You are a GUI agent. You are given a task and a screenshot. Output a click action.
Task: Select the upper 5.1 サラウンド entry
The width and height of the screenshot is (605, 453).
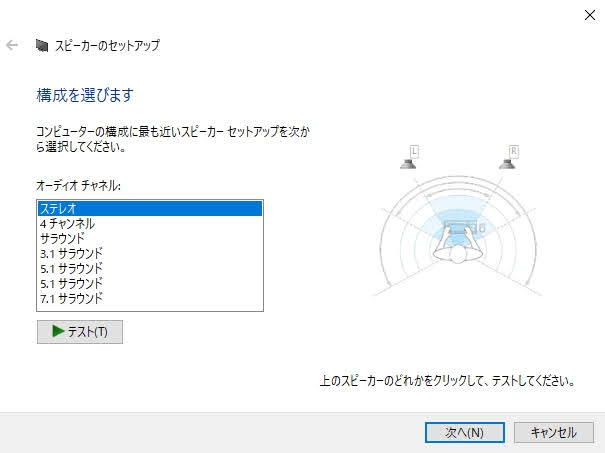(x=148, y=269)
